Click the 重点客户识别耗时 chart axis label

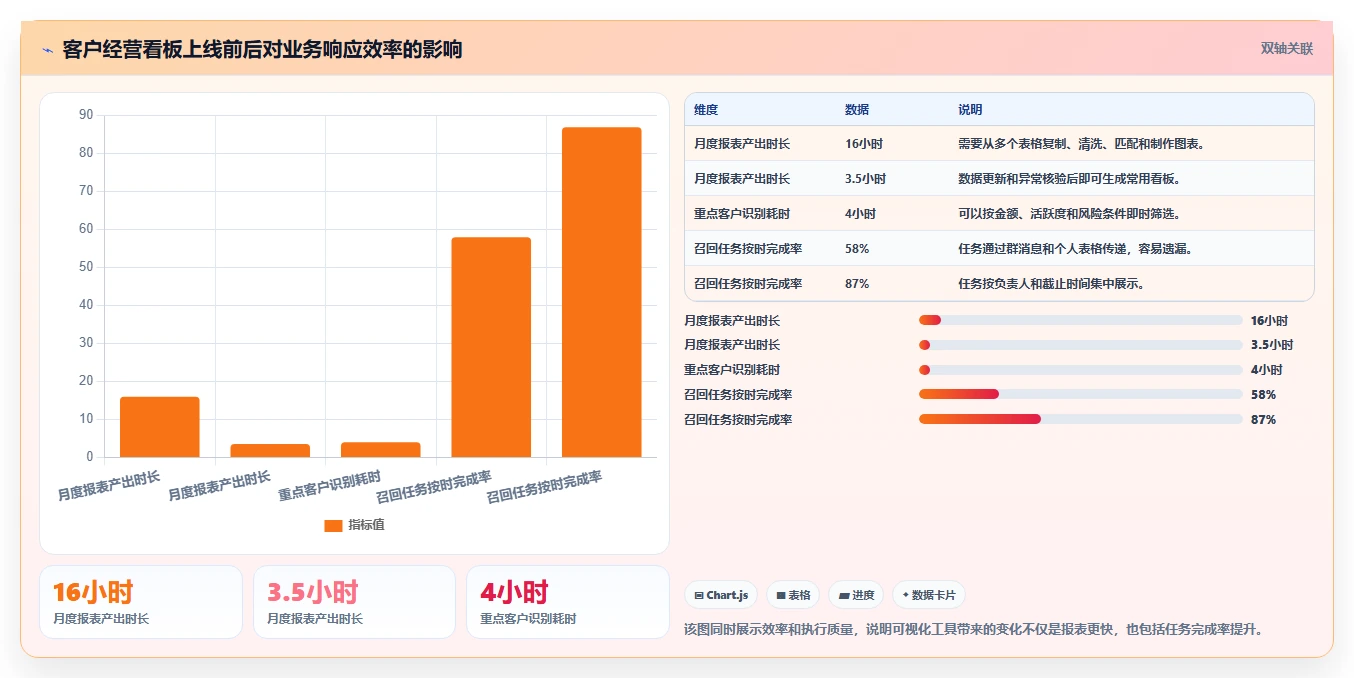tap(330, 485)
